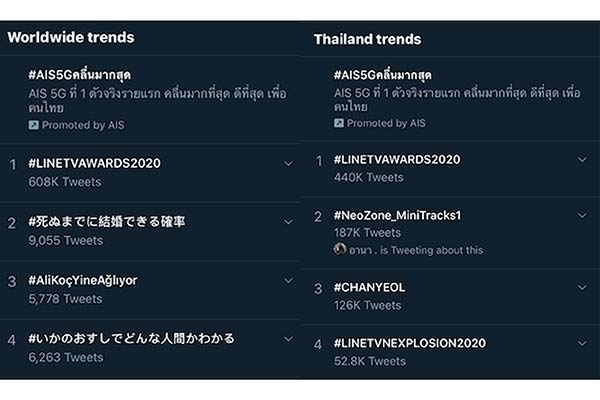Open the chevron menu for #死ぬまでに結婚できる確率

point(288,222)
